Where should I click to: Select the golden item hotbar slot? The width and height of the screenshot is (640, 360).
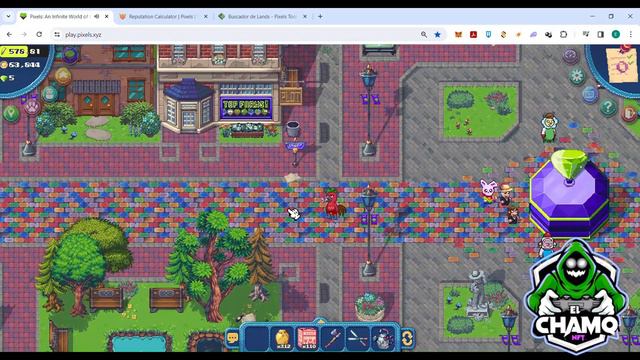click(x=282, y=338)
